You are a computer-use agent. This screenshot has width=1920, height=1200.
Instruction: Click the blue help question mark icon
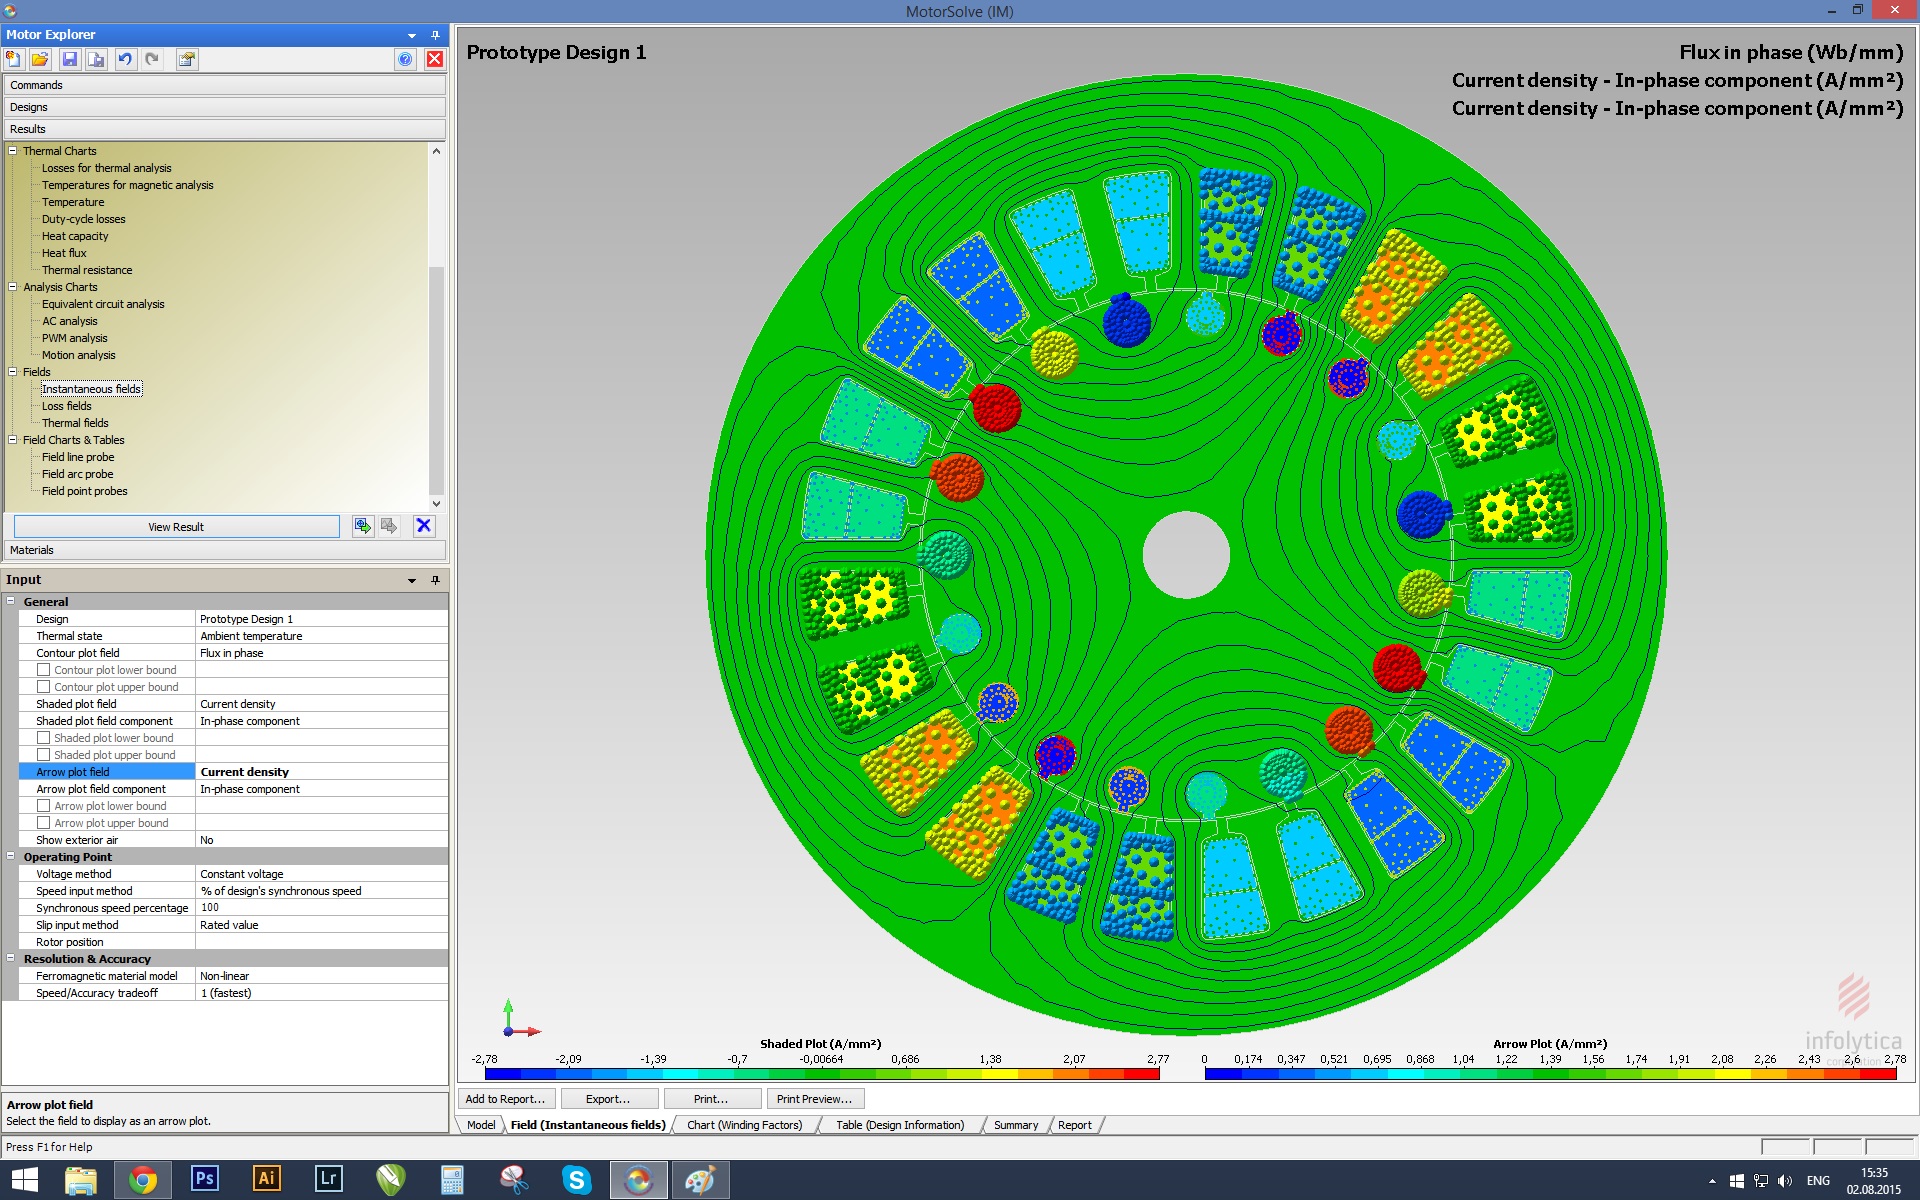(405, 60)
